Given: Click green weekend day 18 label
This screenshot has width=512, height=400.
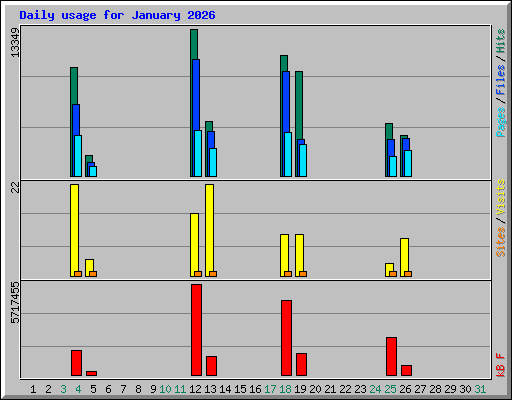Looking at the screenshot, I should coord(285,389).
